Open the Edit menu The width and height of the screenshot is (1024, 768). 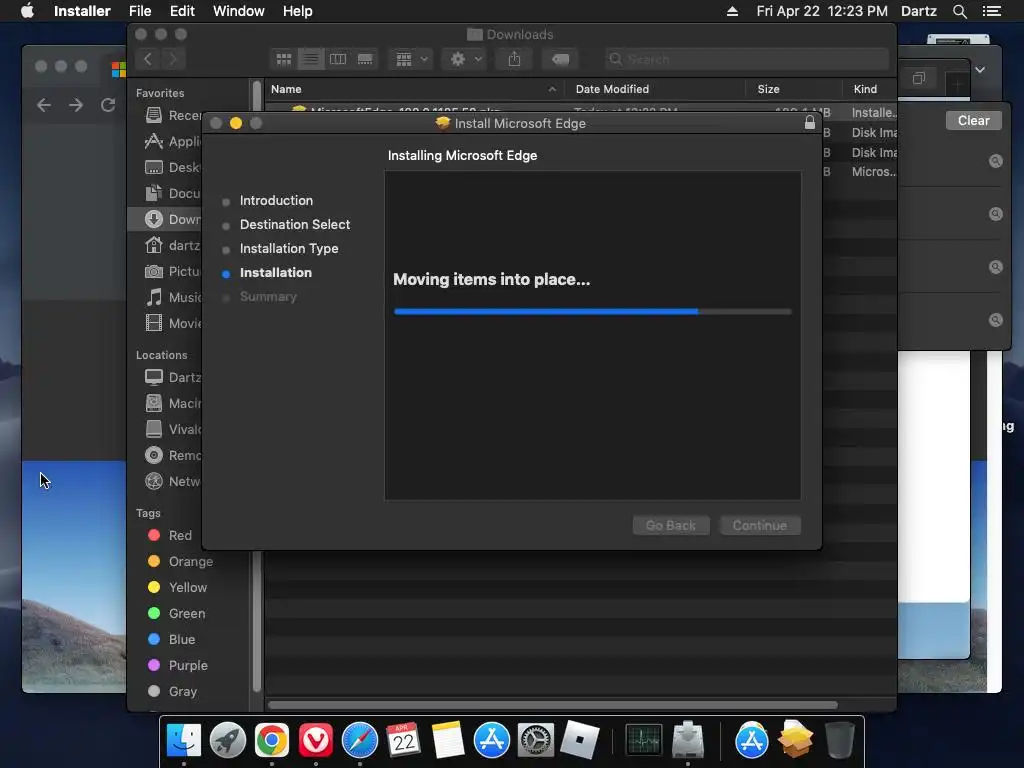tap(182, 11)
